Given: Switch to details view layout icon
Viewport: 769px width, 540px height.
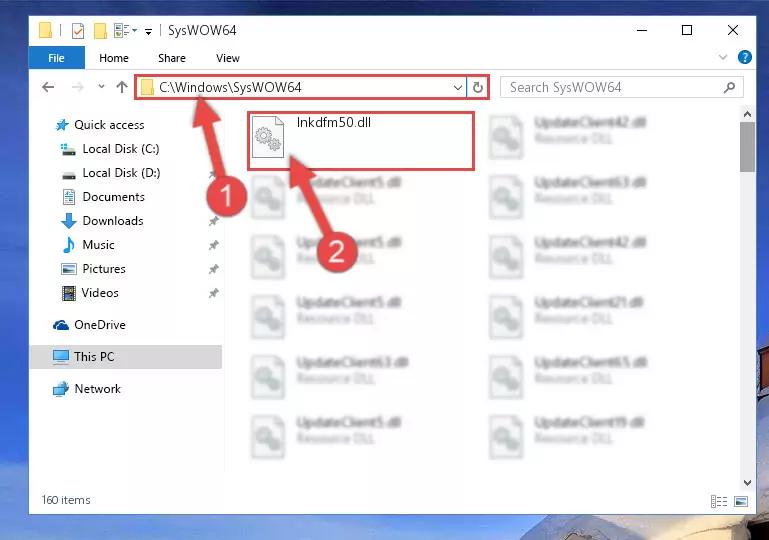Looking at the screenshot, I should [x=719, y=501].
